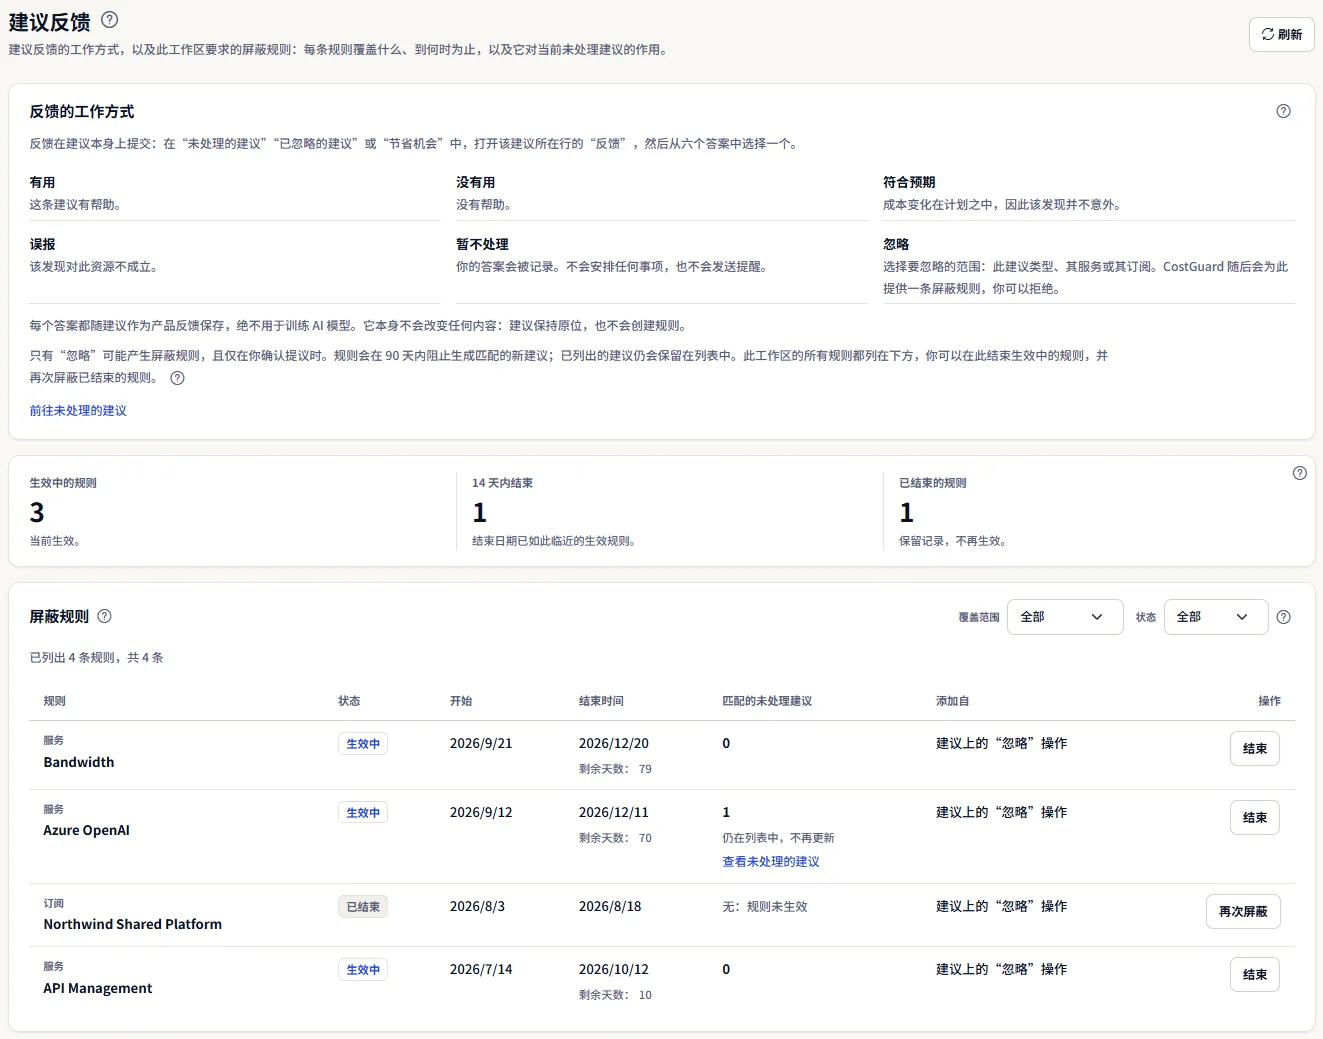This screenshot has height=1039, width=1323.
Task: Click the Bandwidth rule name
Action: 79,762
